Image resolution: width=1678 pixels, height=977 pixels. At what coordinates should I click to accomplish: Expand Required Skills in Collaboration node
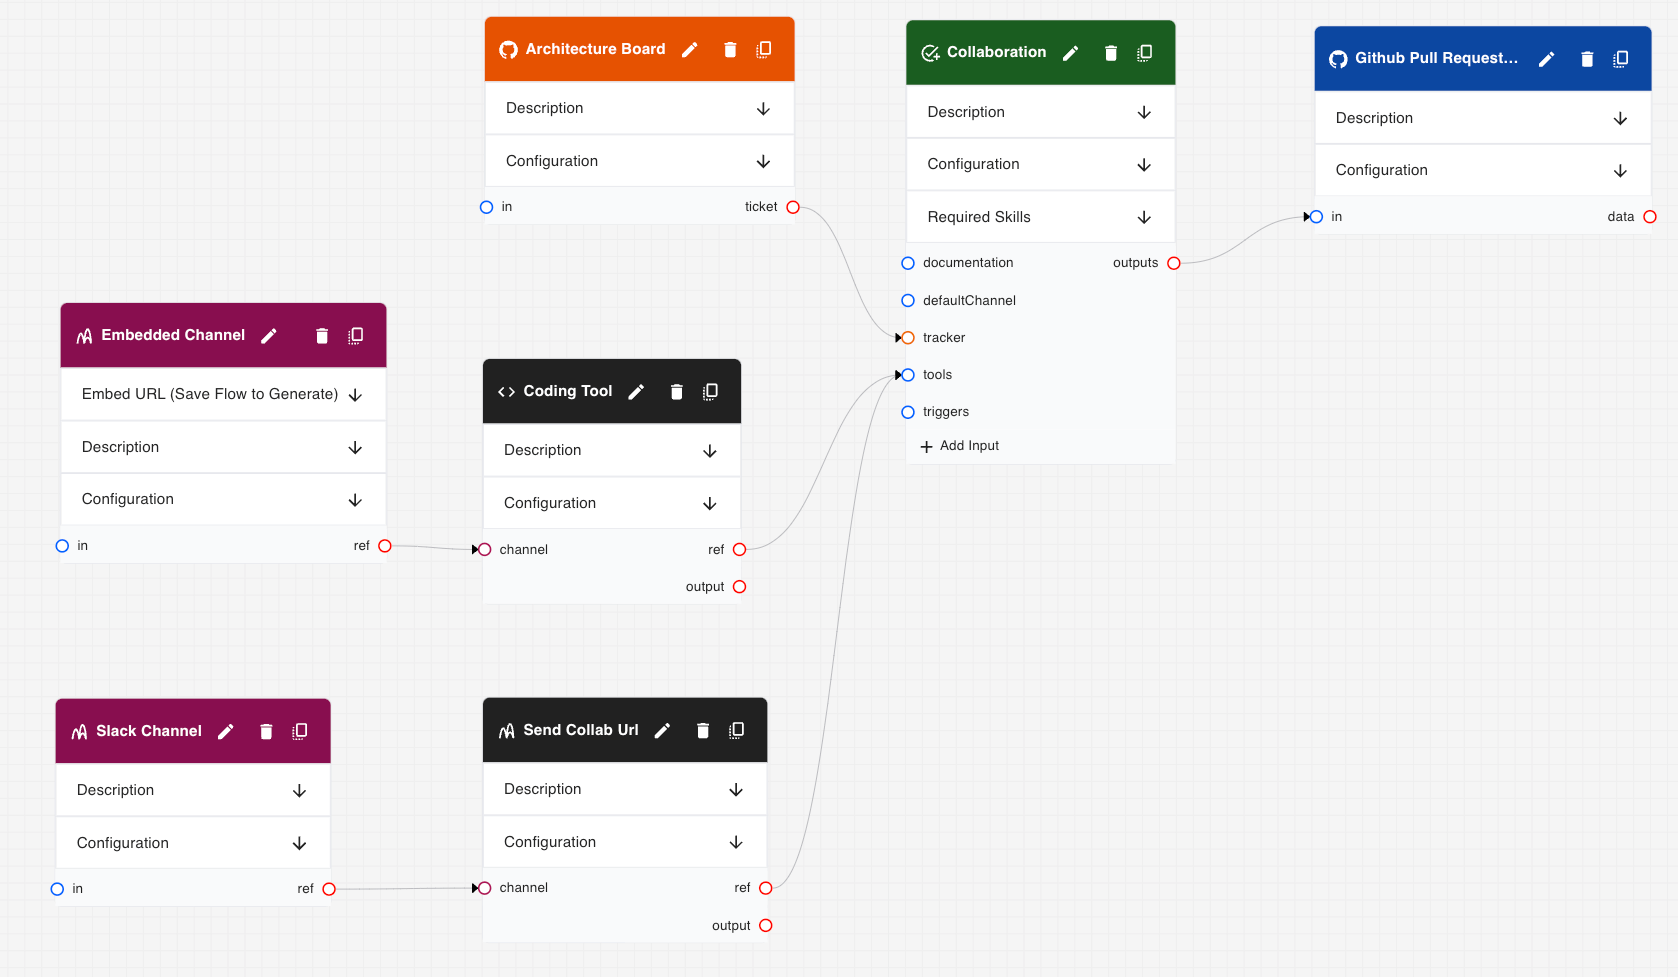click(1144, 217)
